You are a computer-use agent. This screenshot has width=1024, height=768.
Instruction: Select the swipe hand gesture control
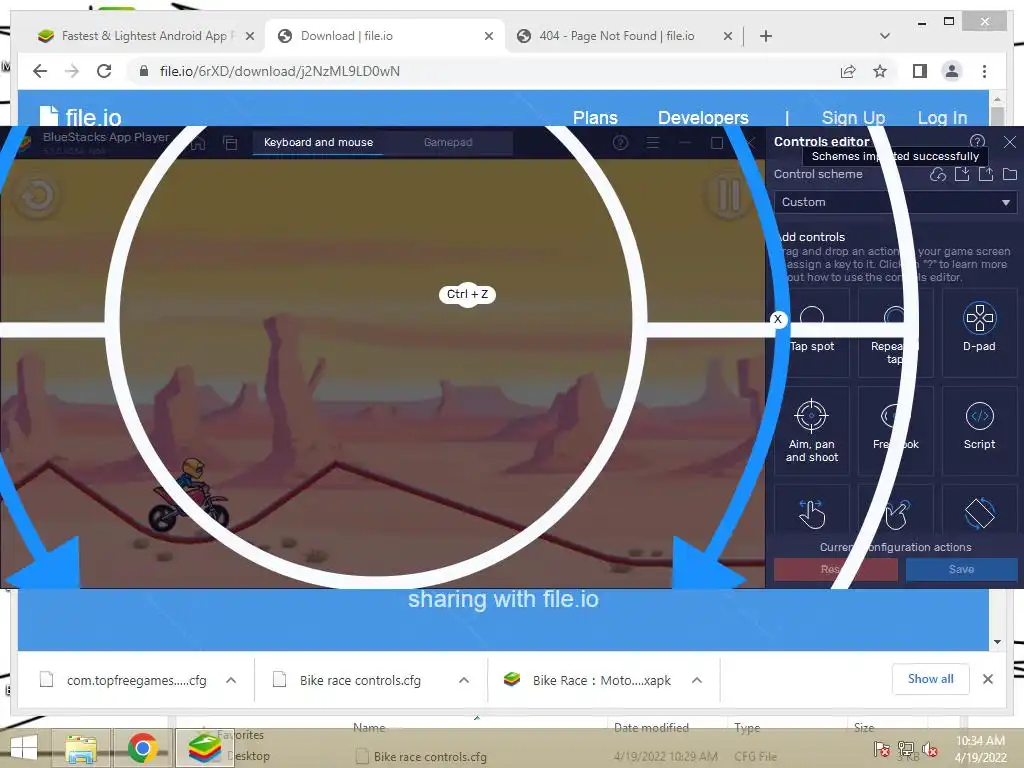(811, 513)
